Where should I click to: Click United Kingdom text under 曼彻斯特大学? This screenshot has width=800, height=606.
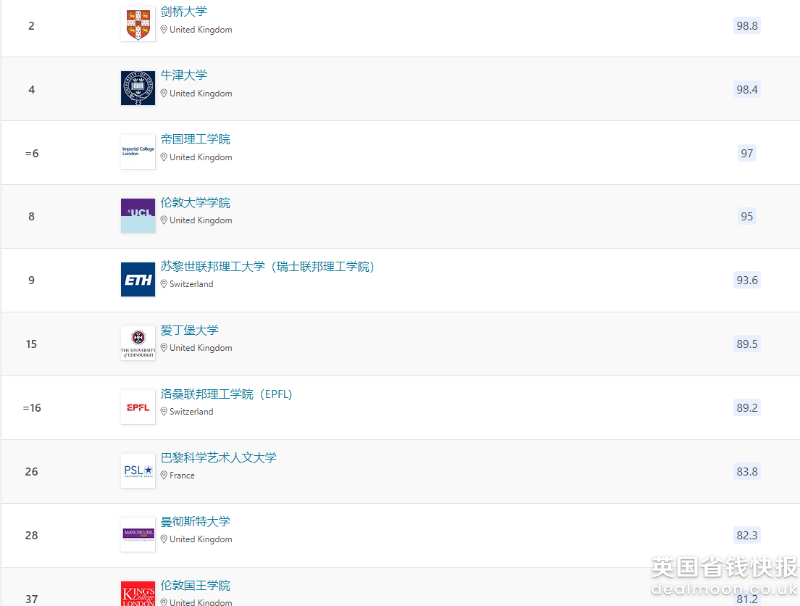coord(201,539)
